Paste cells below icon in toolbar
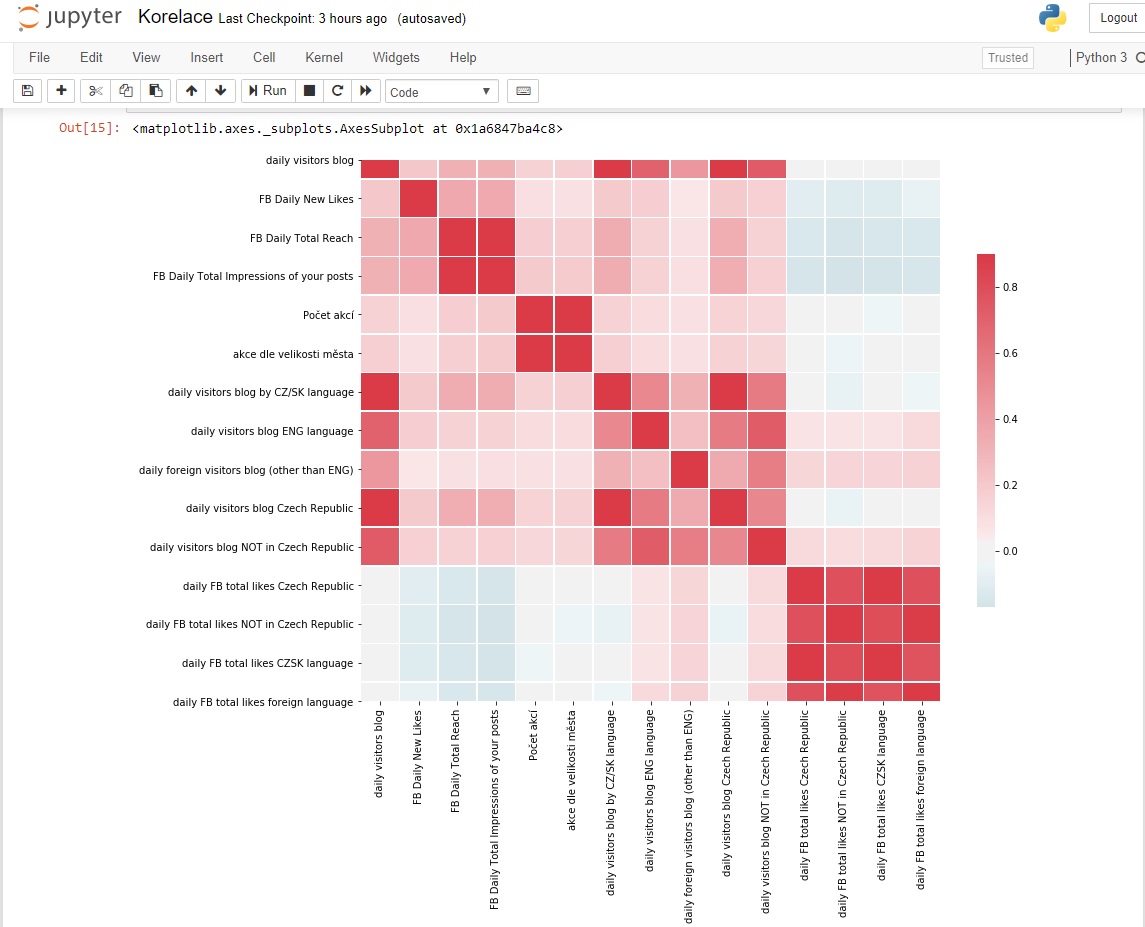This screenshot has width=1145, height=927. 155,91
